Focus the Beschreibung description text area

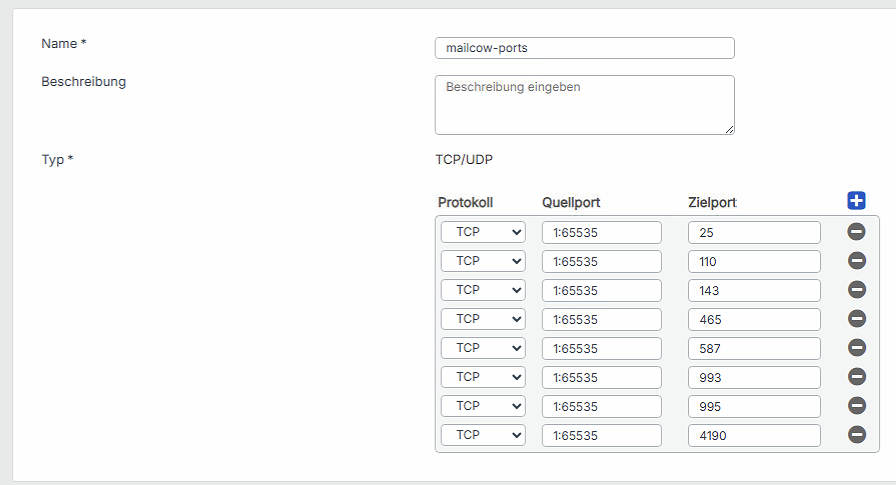[584, 104]
